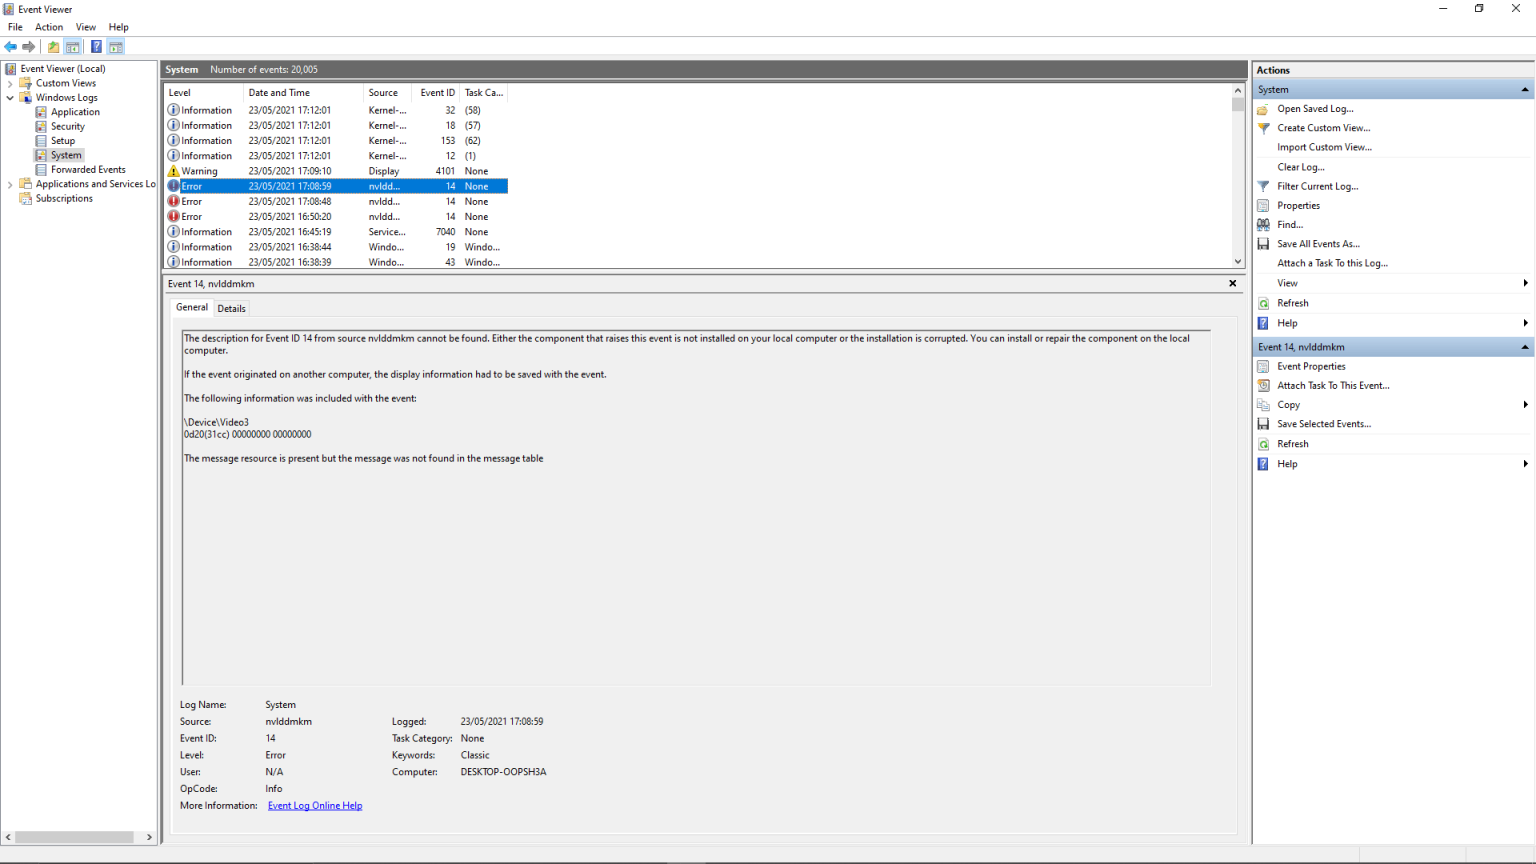Click the Back navigation arrow in toolbar

click(10, 46)
